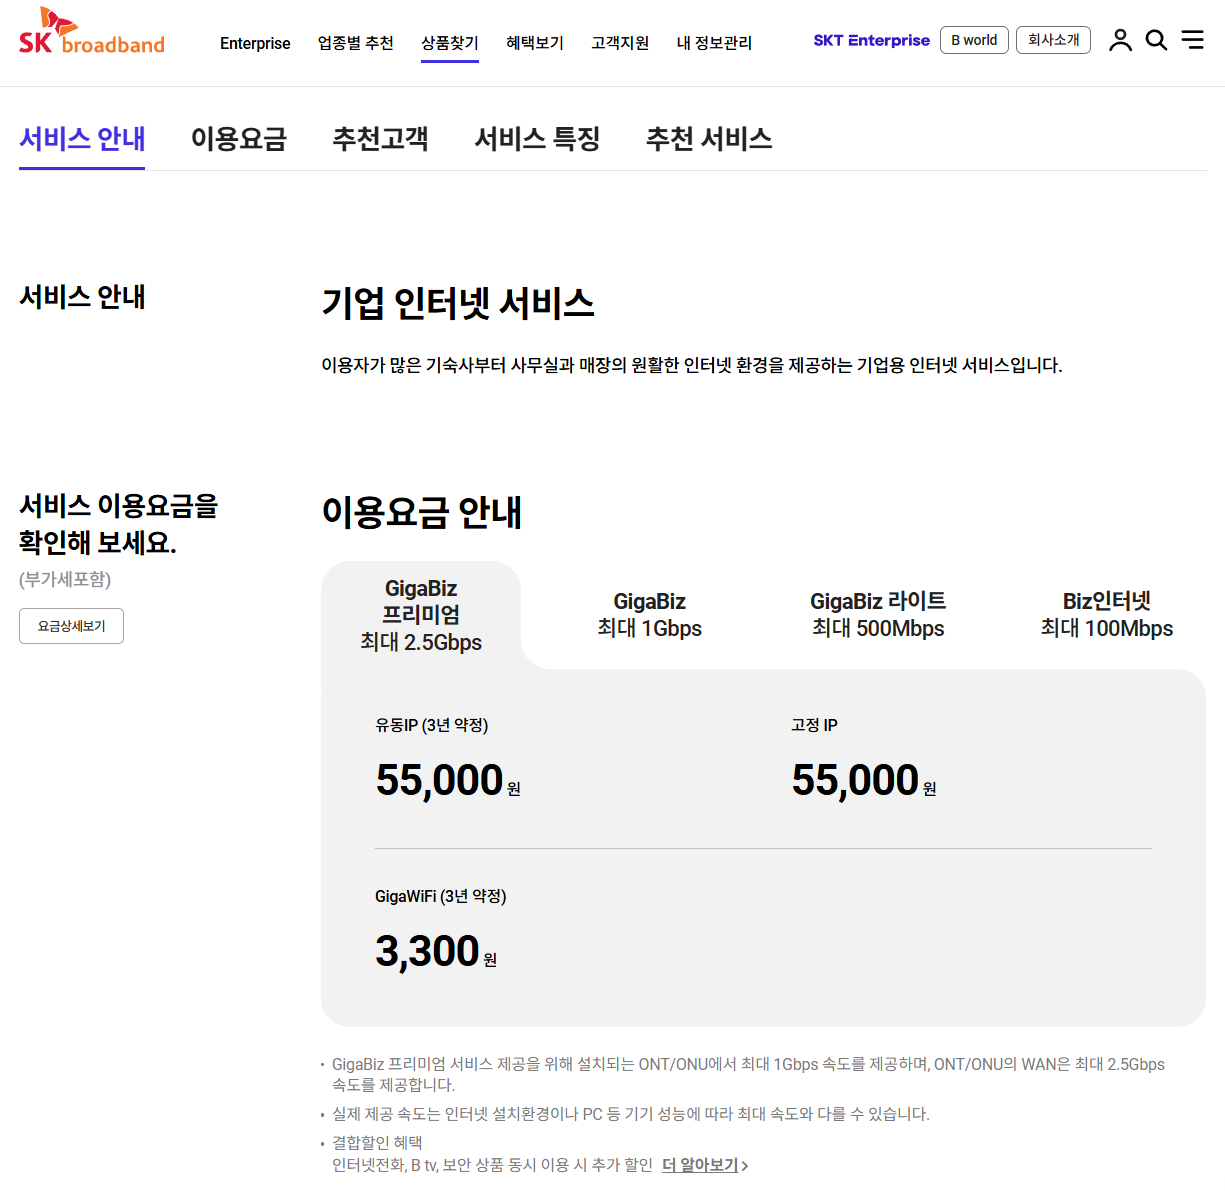The image size is (1225, 1191).
Task: Jump to the 서비스 특징 tab
Action: 537,139
